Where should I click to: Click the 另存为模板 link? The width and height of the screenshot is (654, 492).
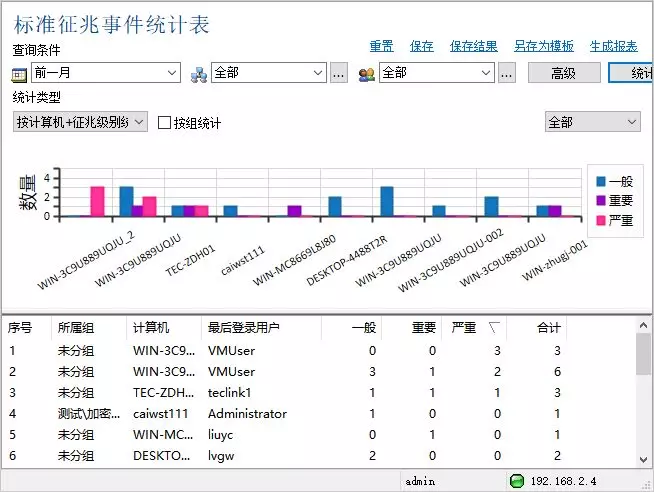pos(544,46)
